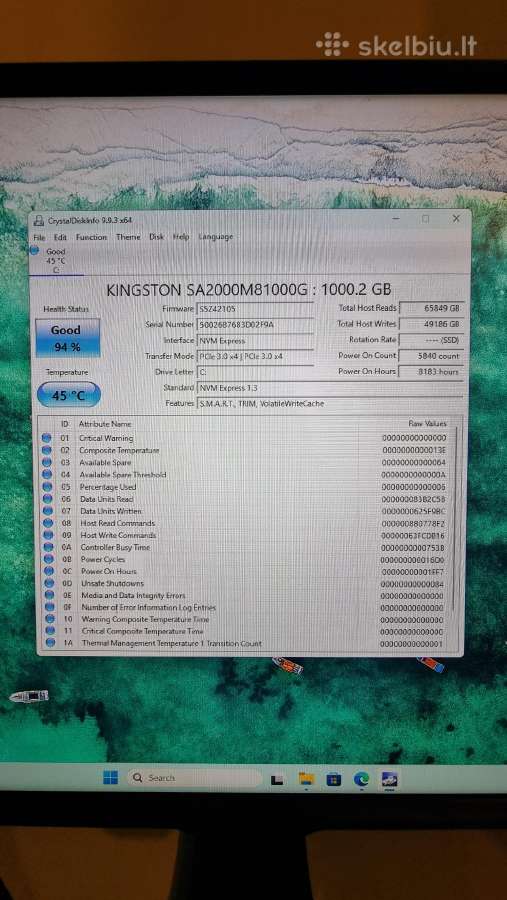507x900 pixels.
Task: Select the Unsafe Shutdowns row
Action: [247, 584]
